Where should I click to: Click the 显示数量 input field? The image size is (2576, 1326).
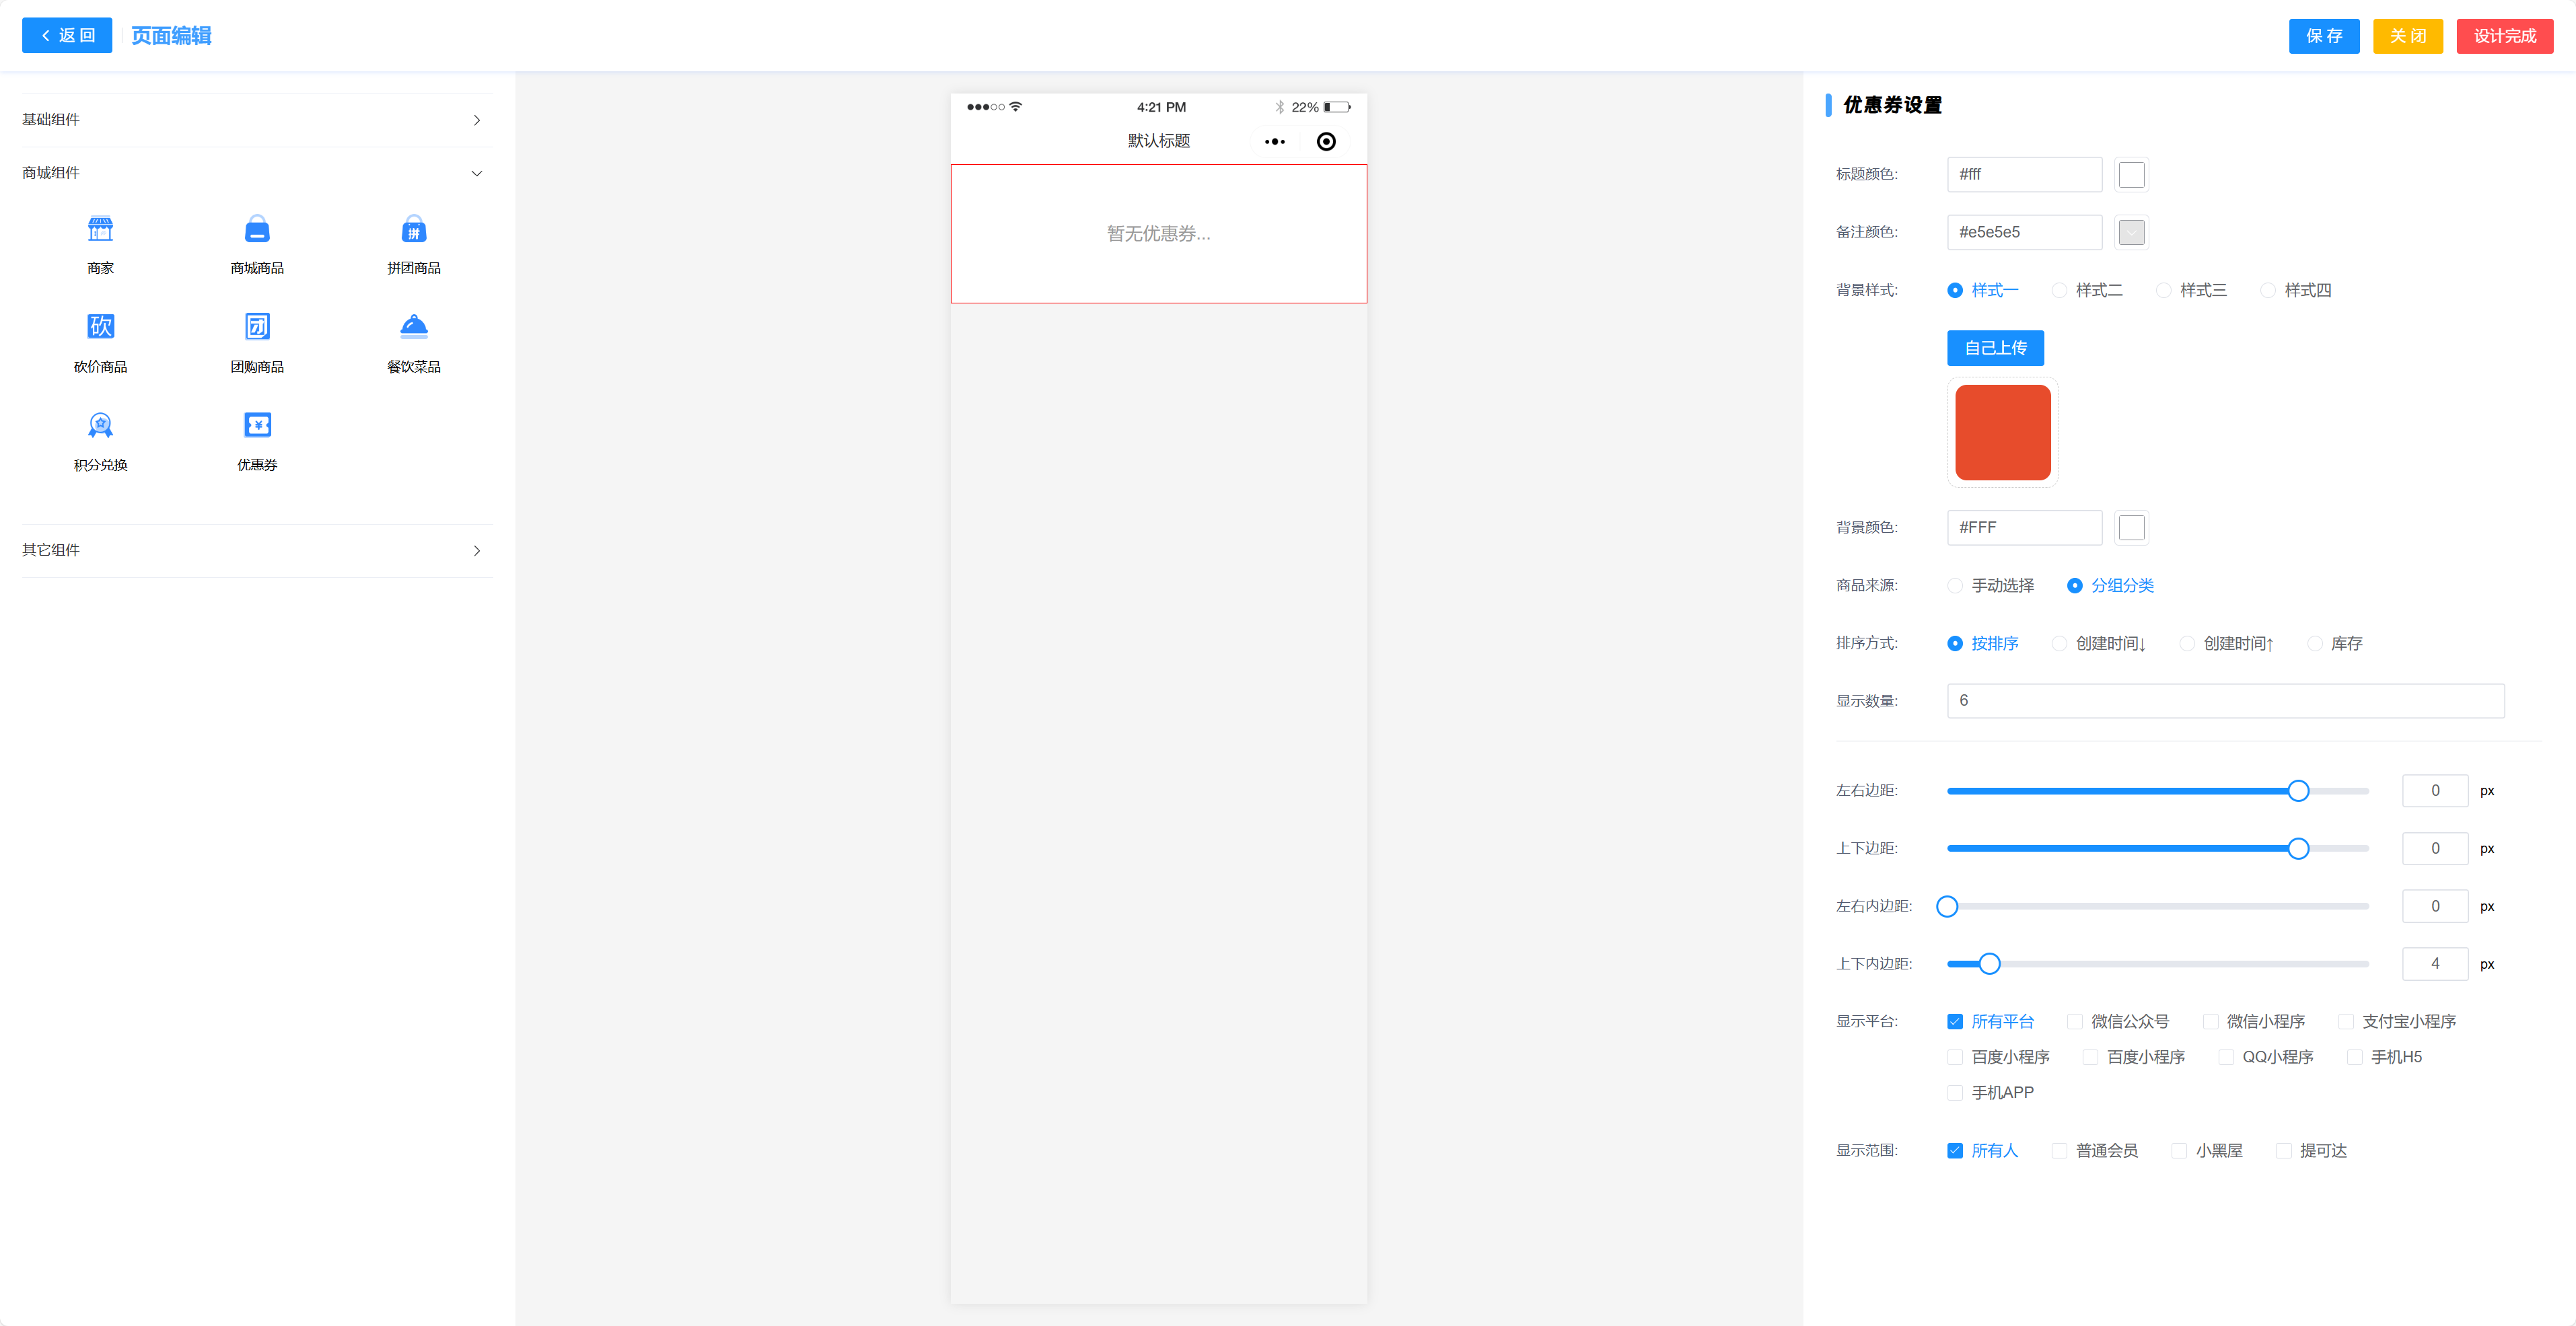[x=2224, y=701]
